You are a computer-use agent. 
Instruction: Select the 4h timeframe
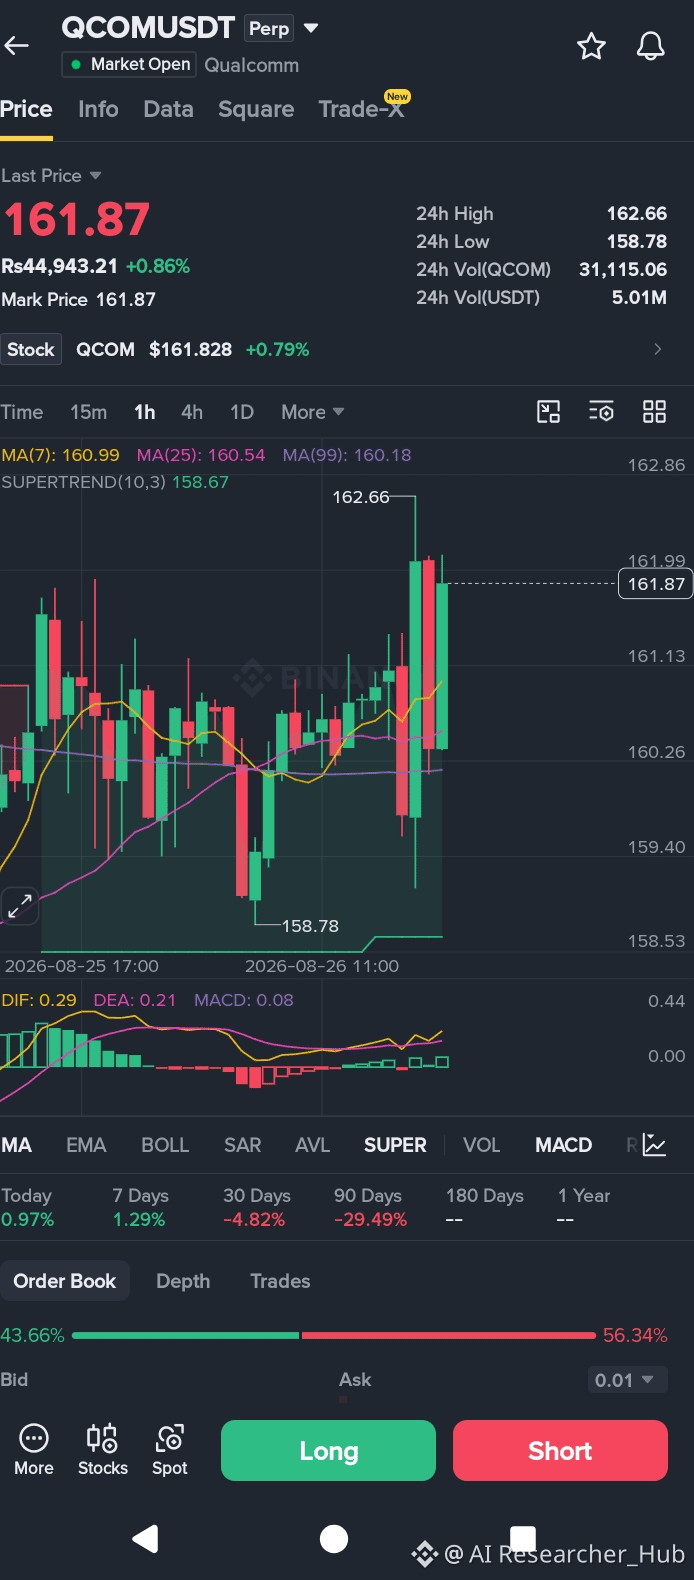[x=192, y=412]
